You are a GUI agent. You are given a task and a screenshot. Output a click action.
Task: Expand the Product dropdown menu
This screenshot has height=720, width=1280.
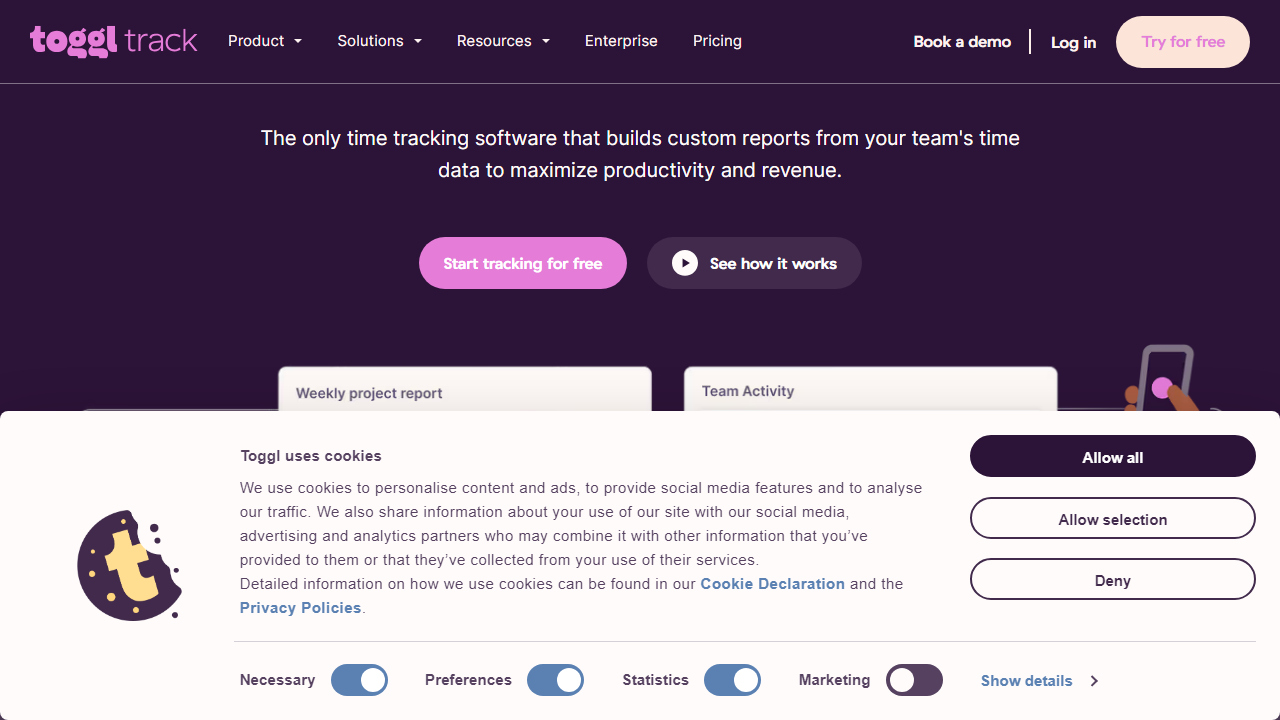265,41
